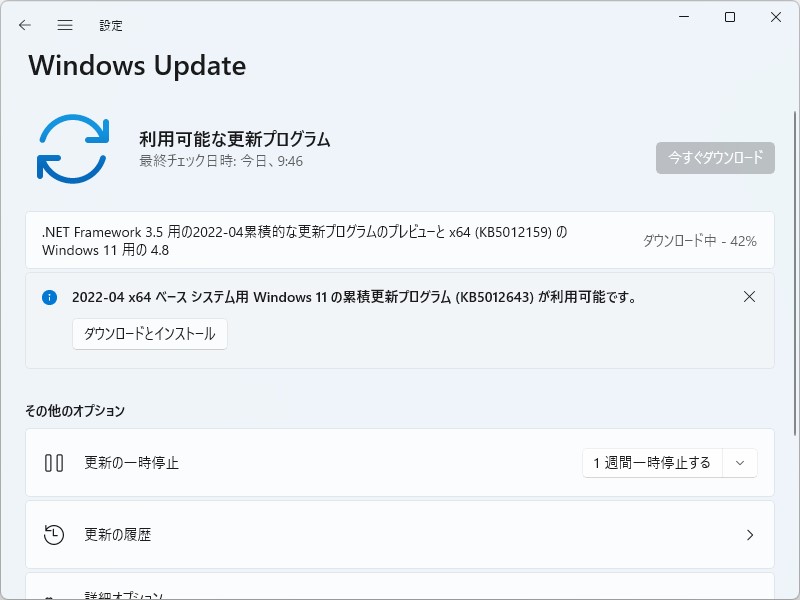Screen dimensions: 800x600
Task: Navigate back using the back arrow
Action: 24,25
